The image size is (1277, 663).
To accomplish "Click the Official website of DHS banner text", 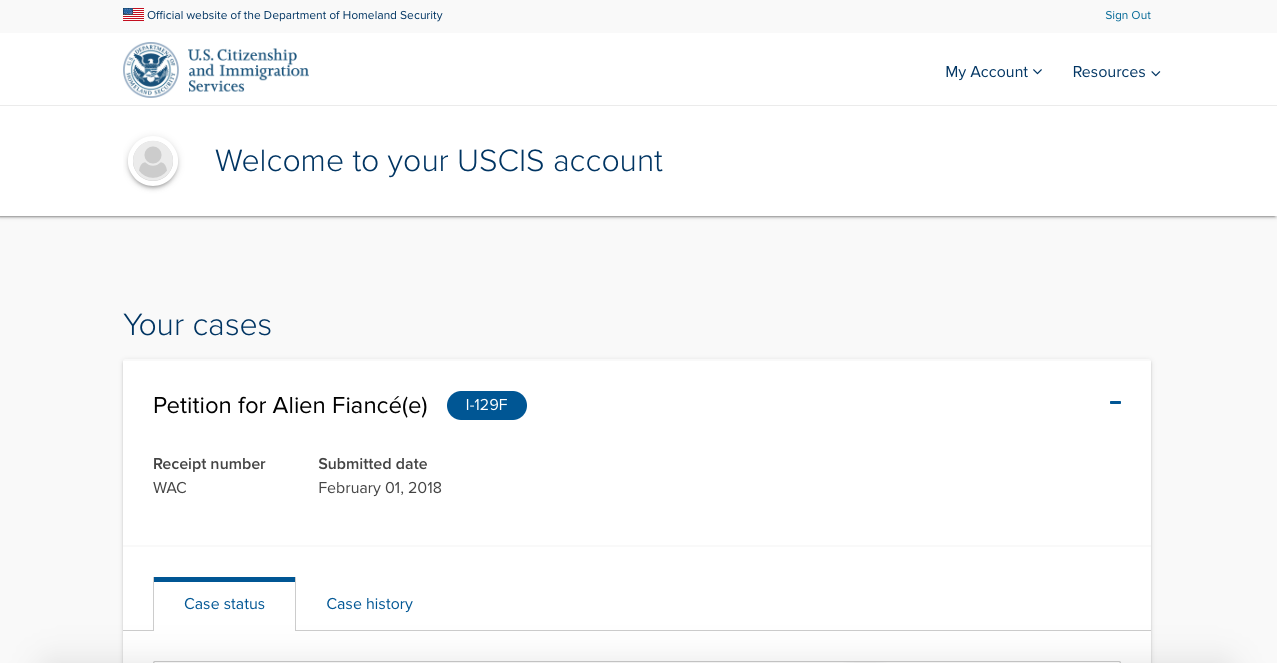I will click(295, 15).
